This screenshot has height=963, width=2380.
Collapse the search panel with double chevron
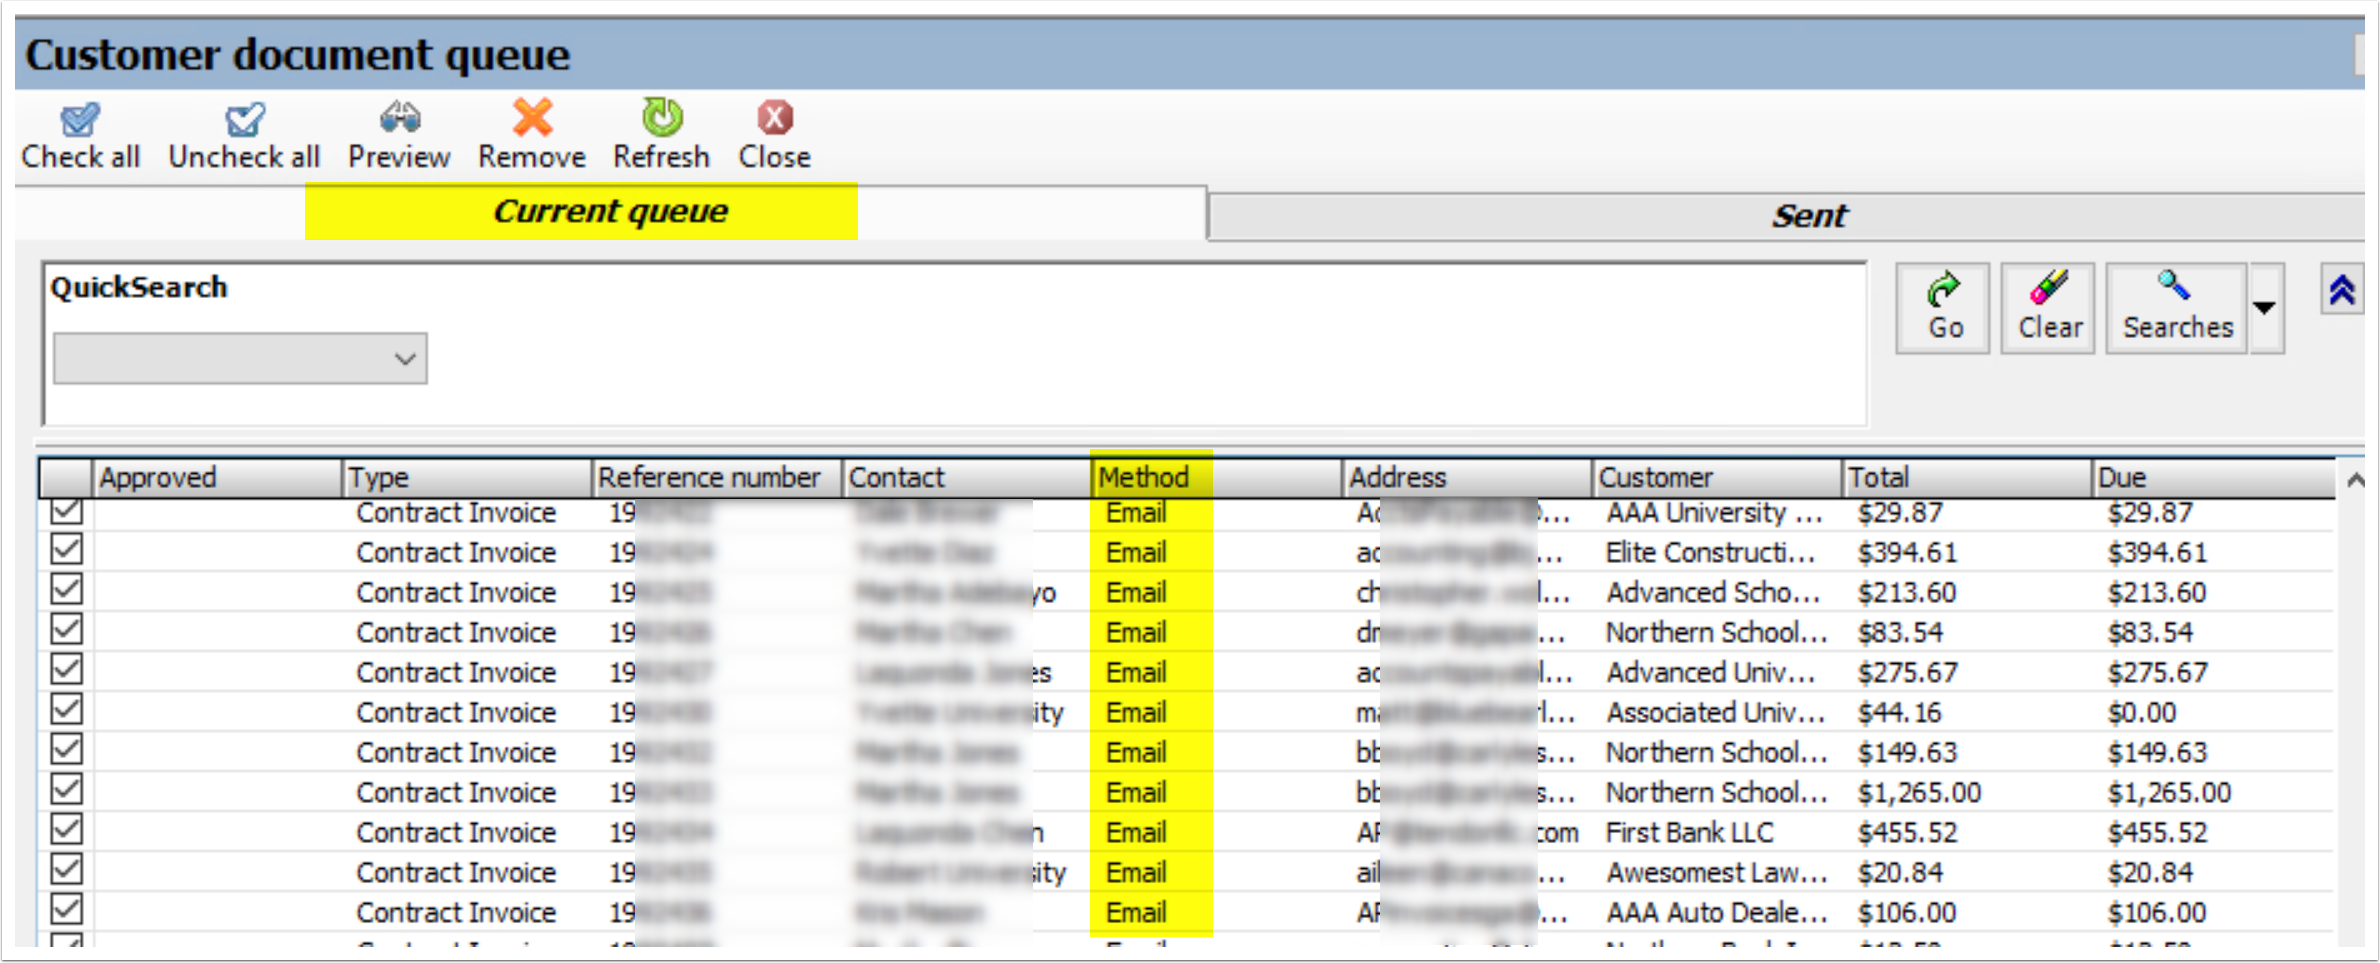point(2341,290)
